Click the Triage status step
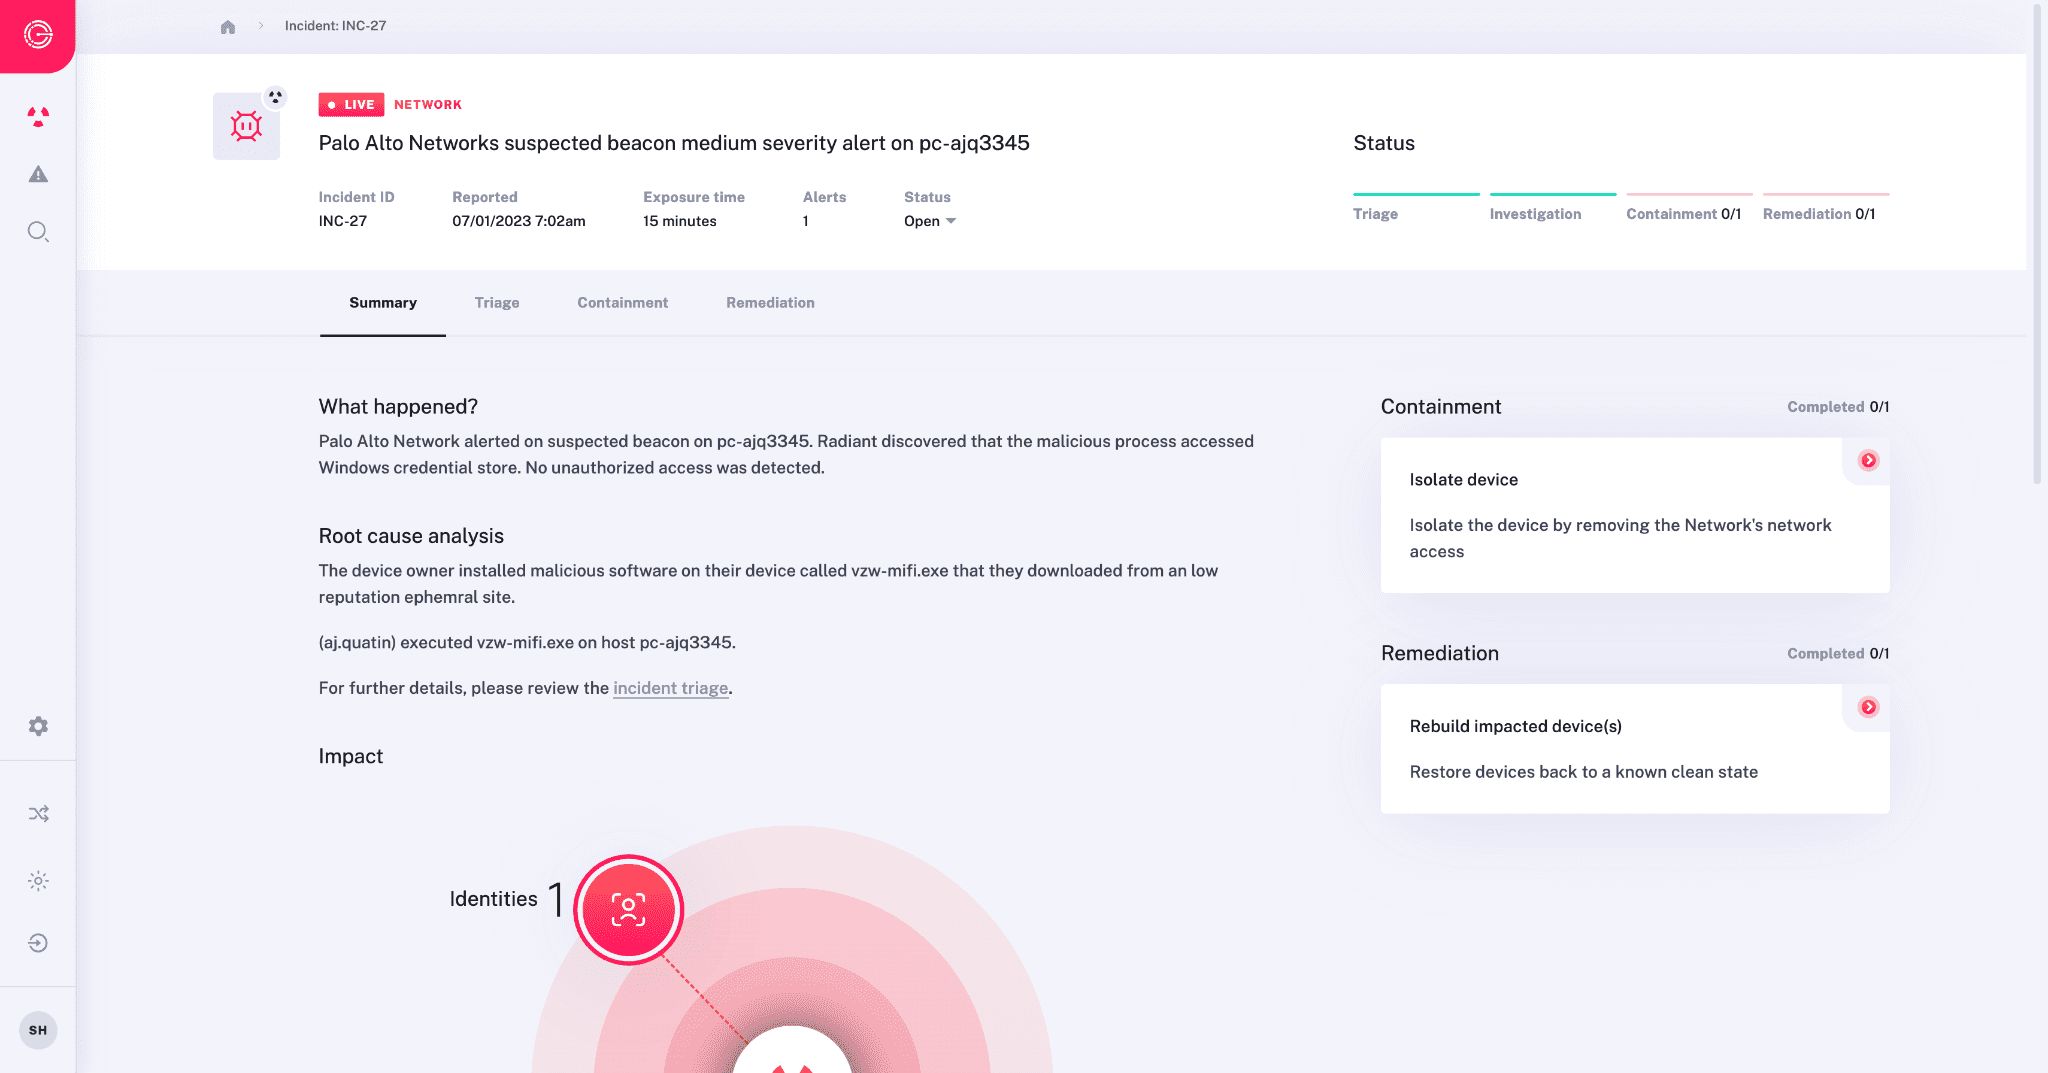Screen dimensions: 2048x1073 point(1416,207)
